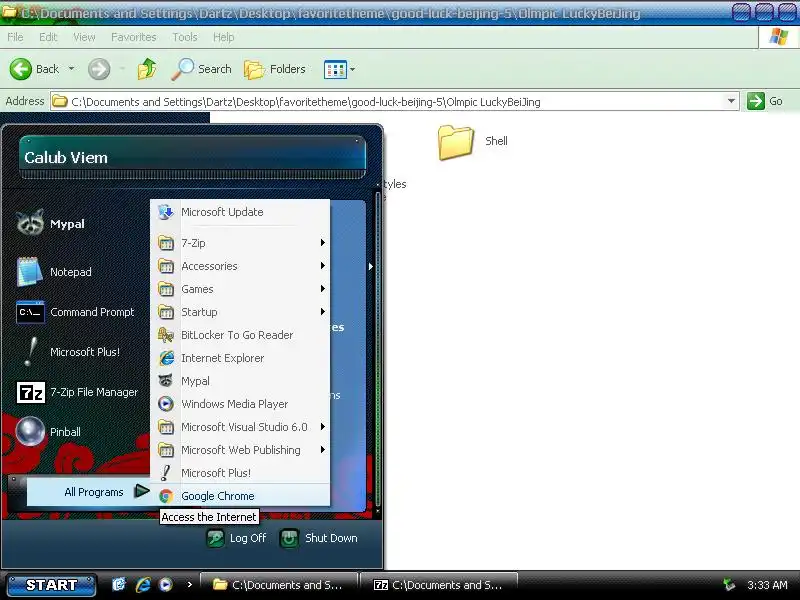The width and height of the screenshot is (800, 600).
Task: Click the Search toolbar button
Action: click(202, 69)
